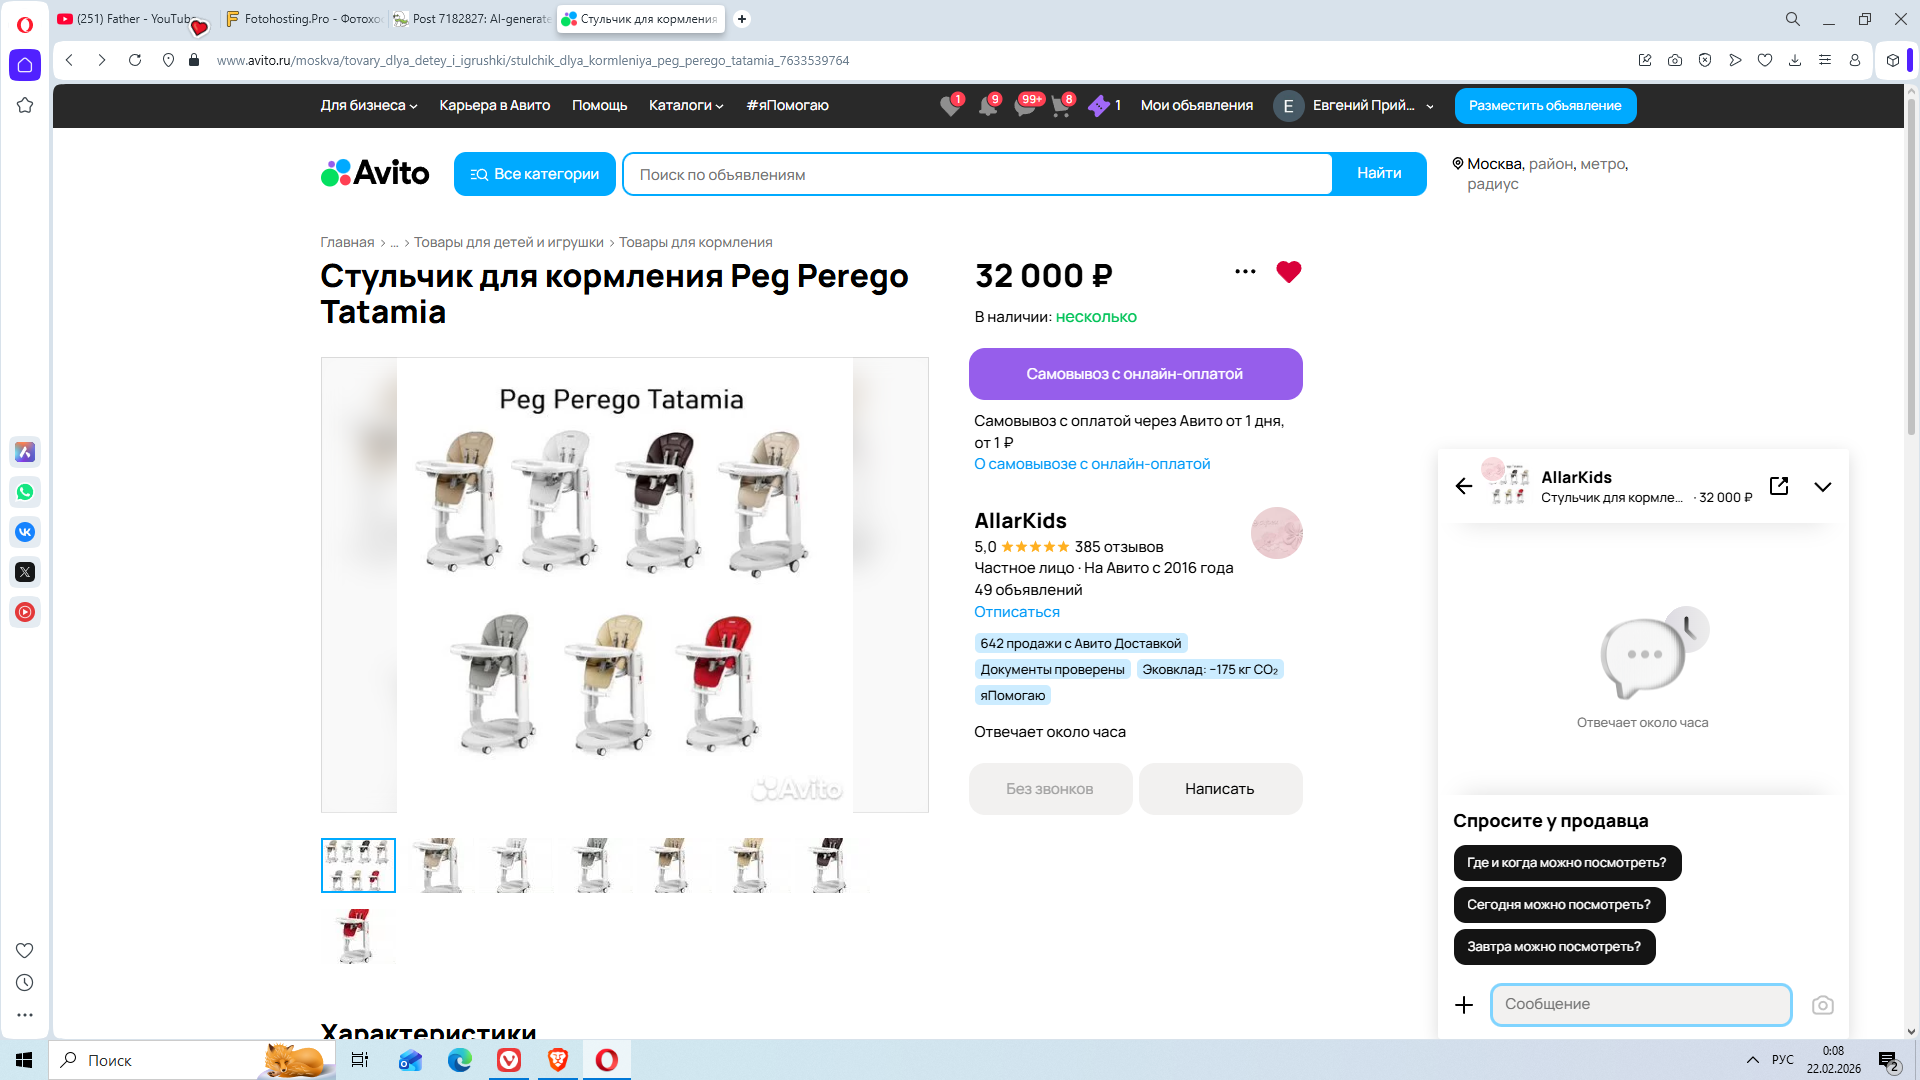
Task: Open the three-dots listing options menu
Action: (1245, 272)
